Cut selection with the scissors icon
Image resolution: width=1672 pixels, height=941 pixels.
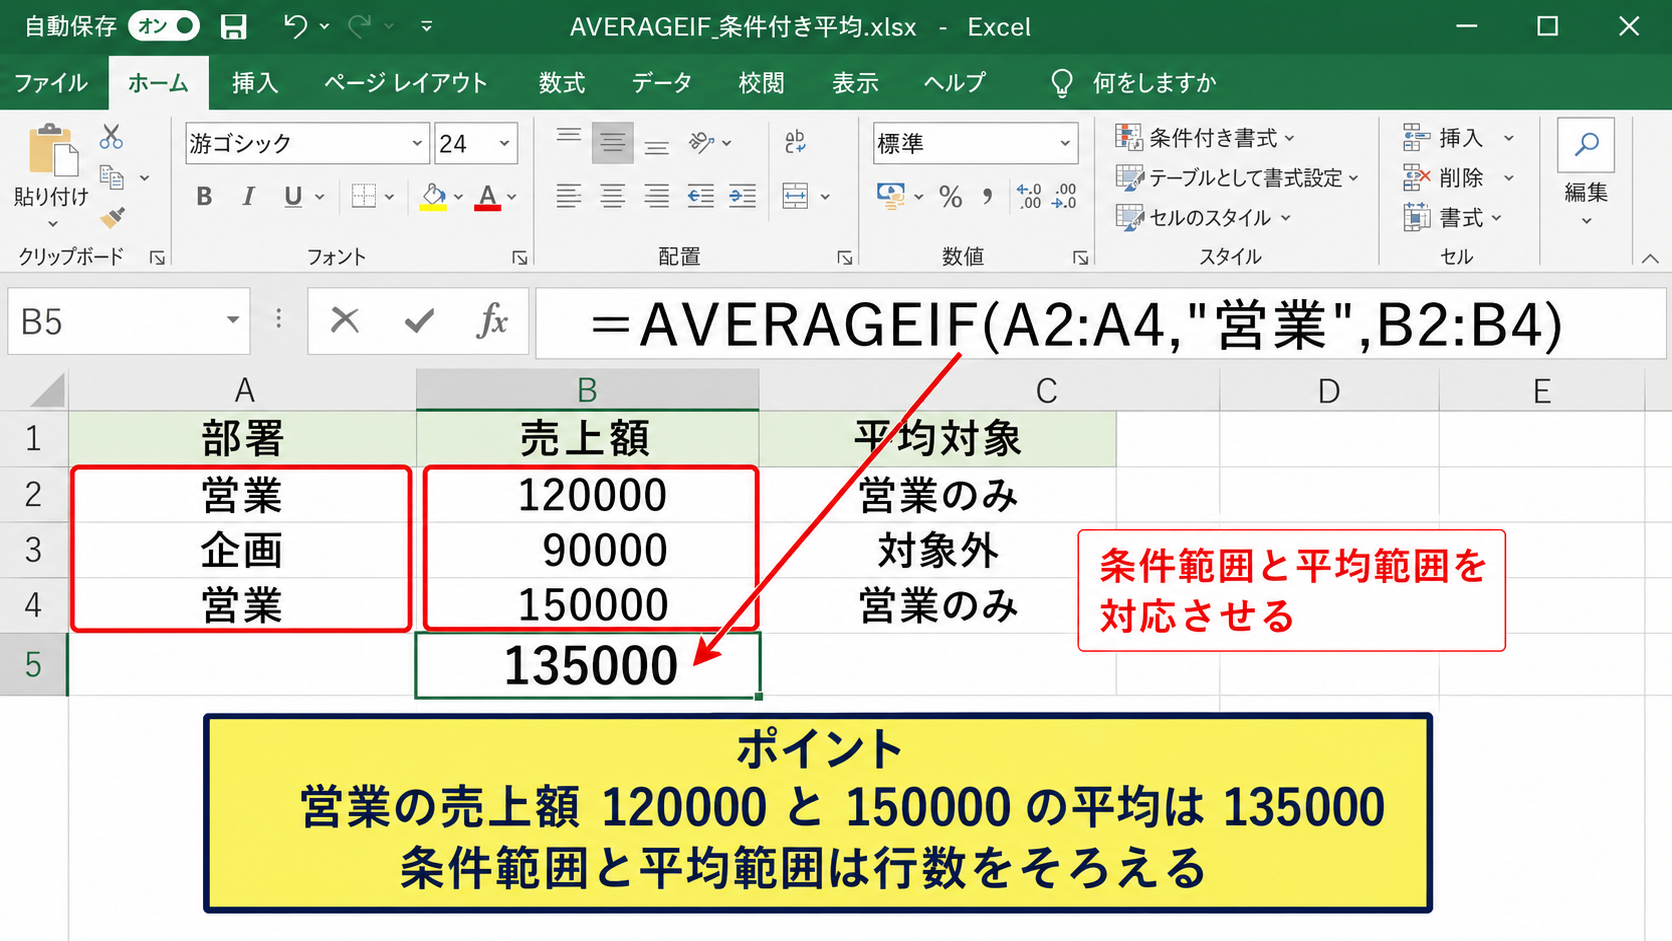111,136
